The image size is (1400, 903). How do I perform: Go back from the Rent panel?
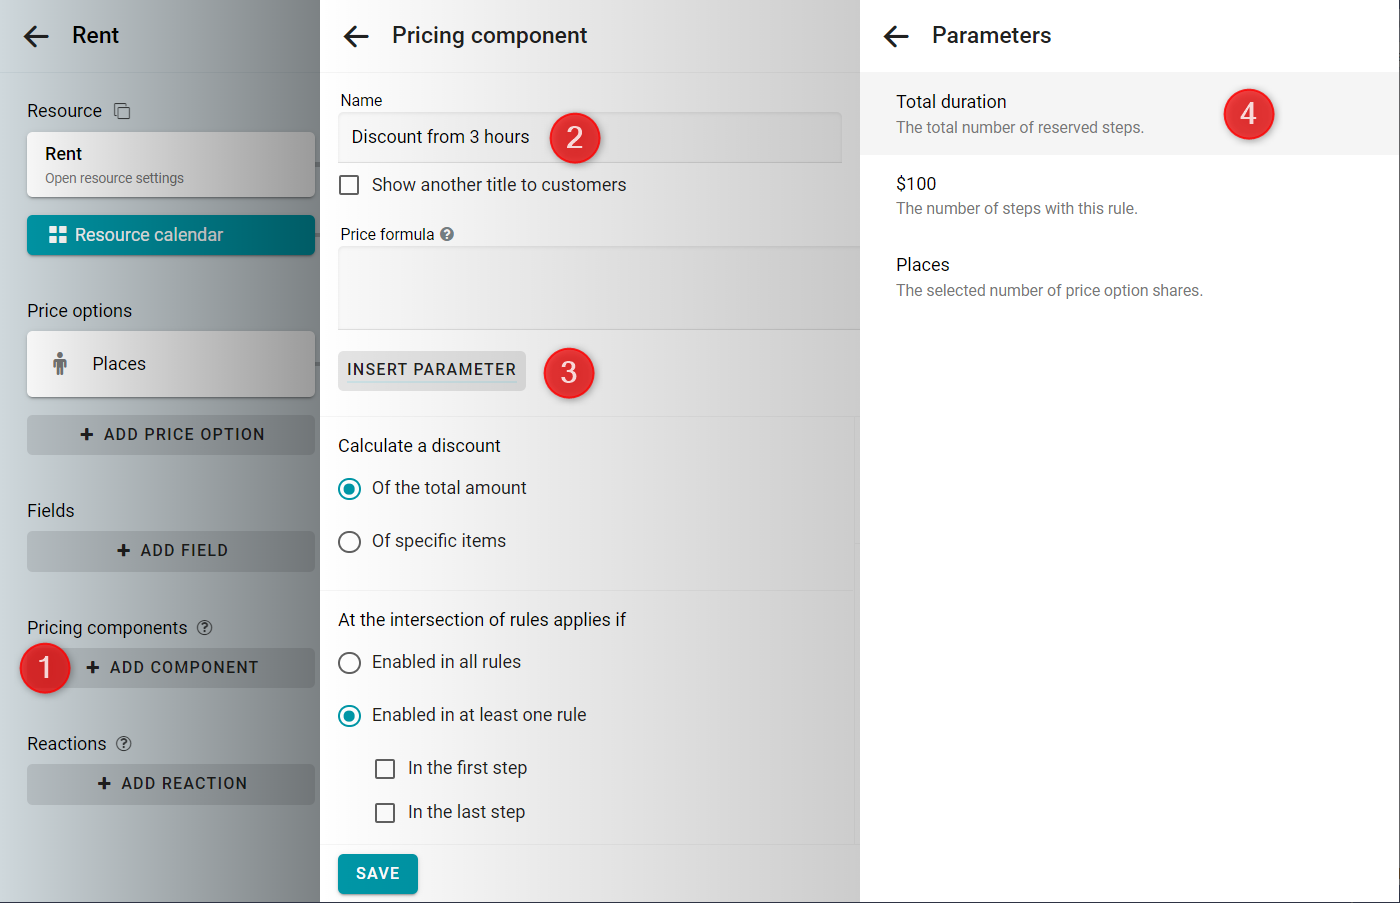[36, 37]
